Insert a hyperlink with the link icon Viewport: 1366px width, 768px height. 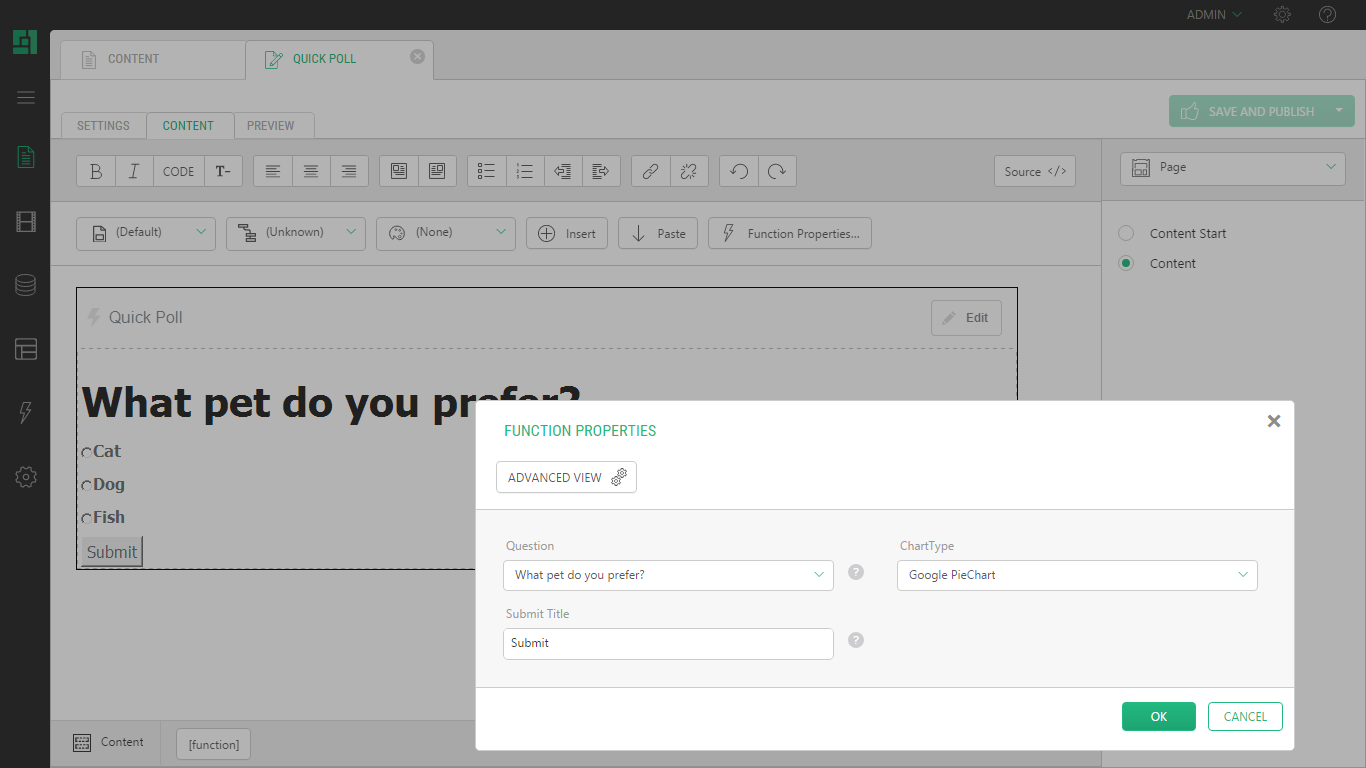click(650, 171)
